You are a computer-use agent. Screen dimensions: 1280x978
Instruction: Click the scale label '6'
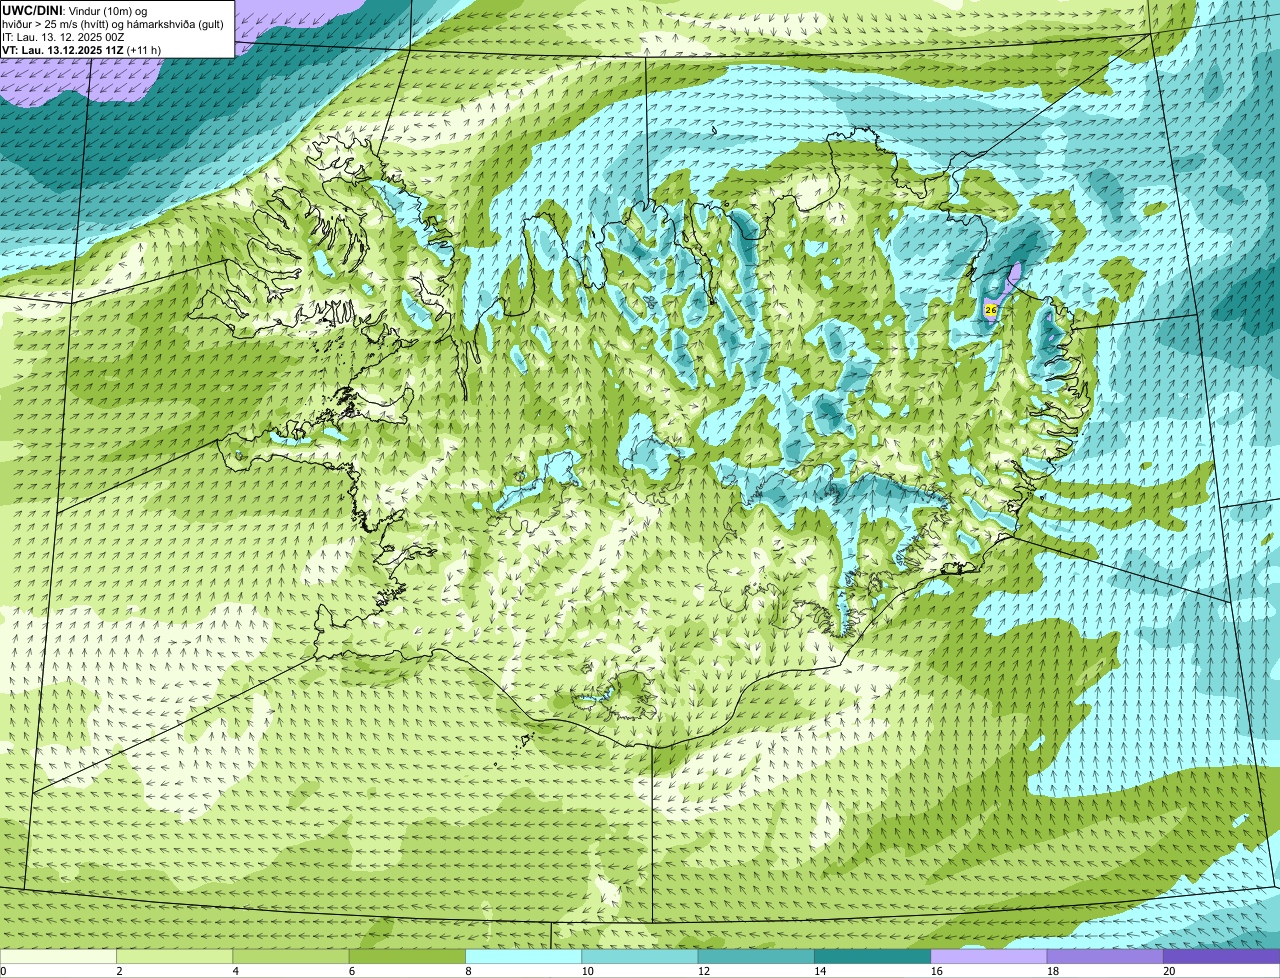point(352,971)
